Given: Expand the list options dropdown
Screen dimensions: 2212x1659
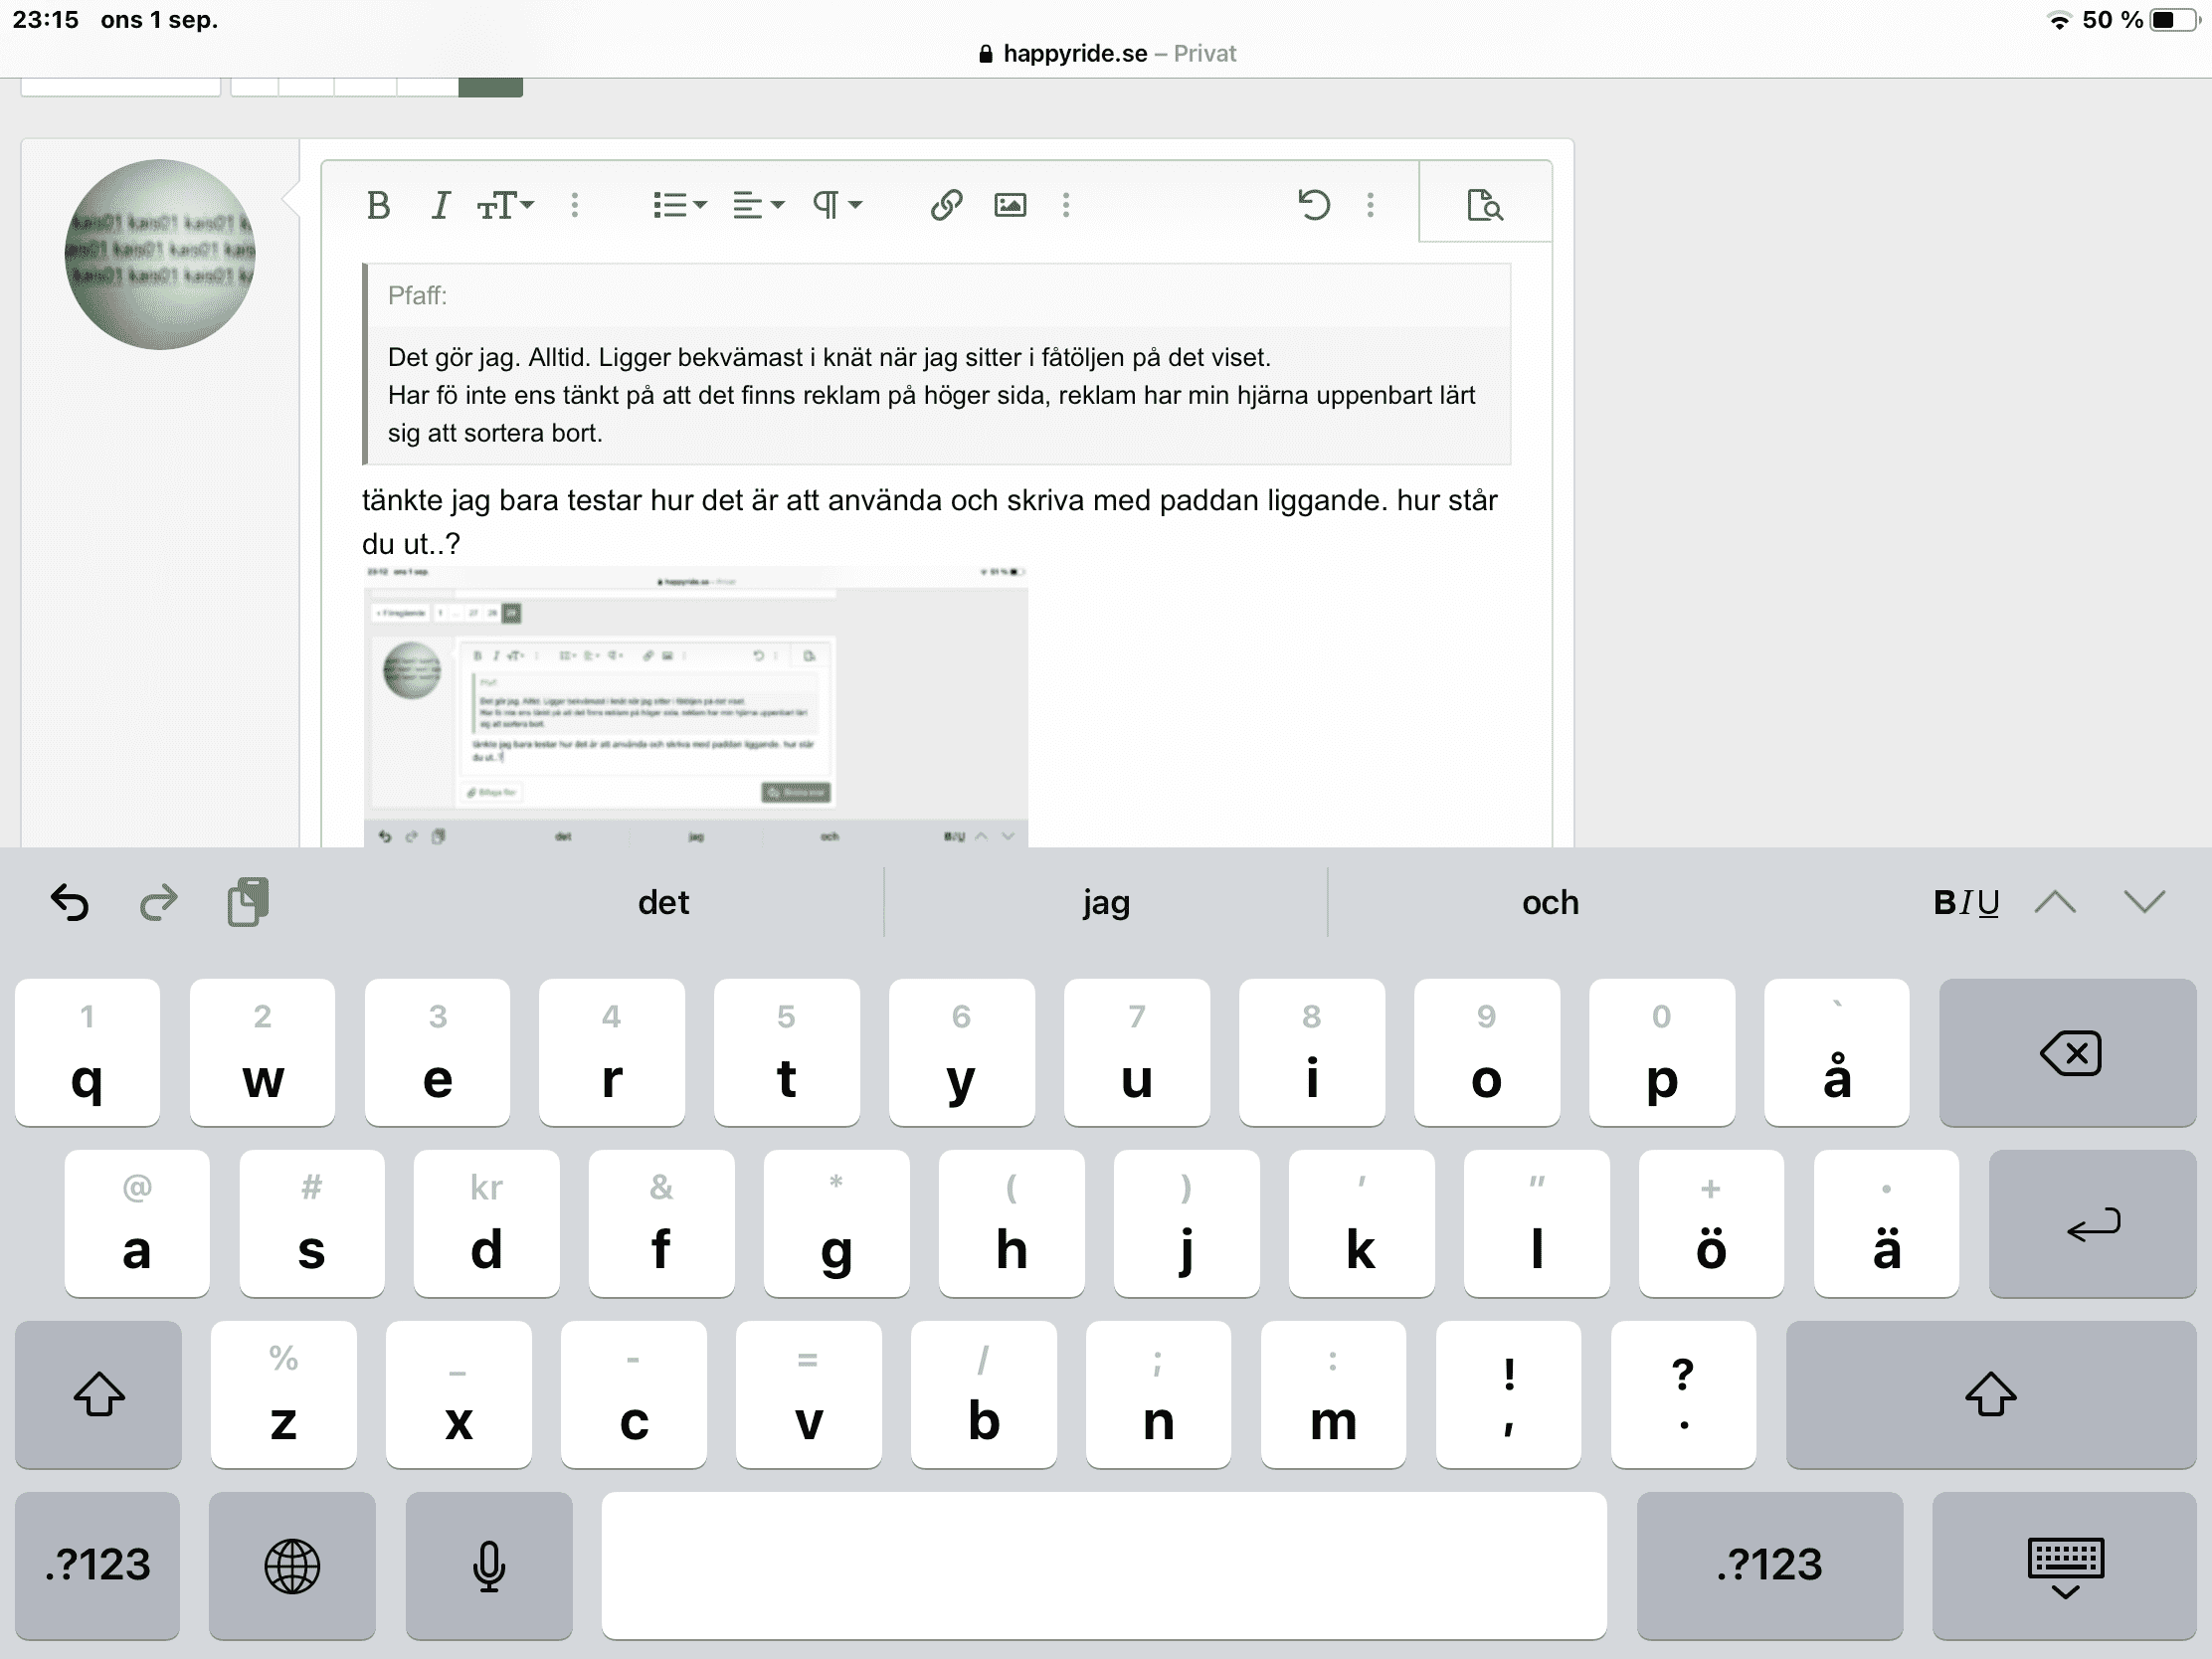Looking at the screenshot, I should [x=679, y=205].
